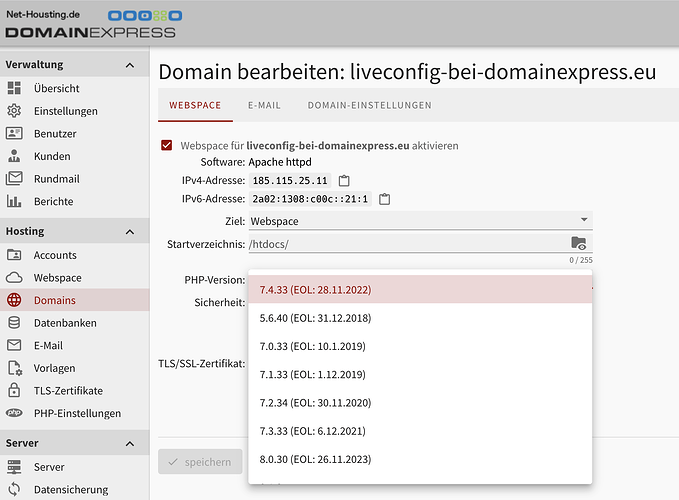Click the Übersicht dashboard icon

click(14, 88)
